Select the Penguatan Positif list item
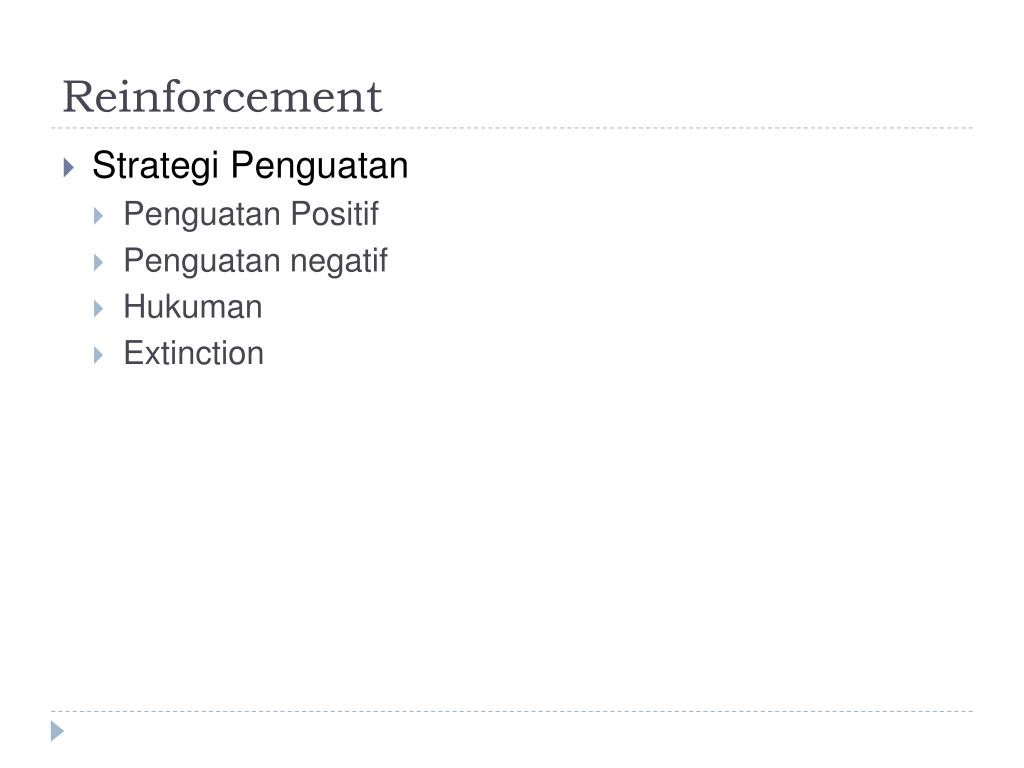Screen dimensions: 1024x768 coord(251,214)
